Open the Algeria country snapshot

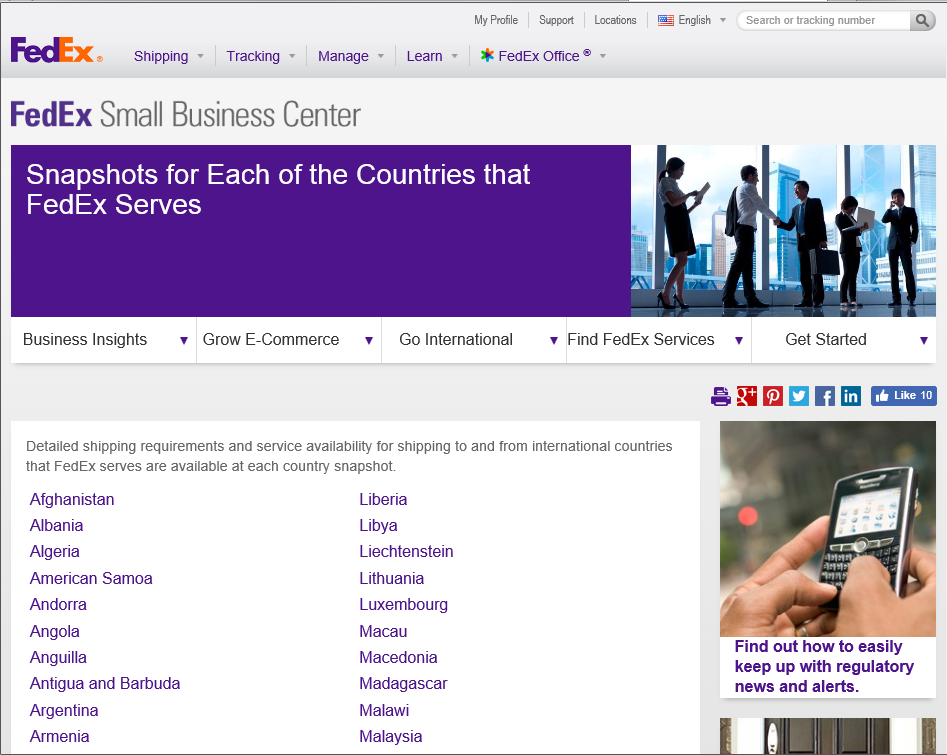coord(54,551)
